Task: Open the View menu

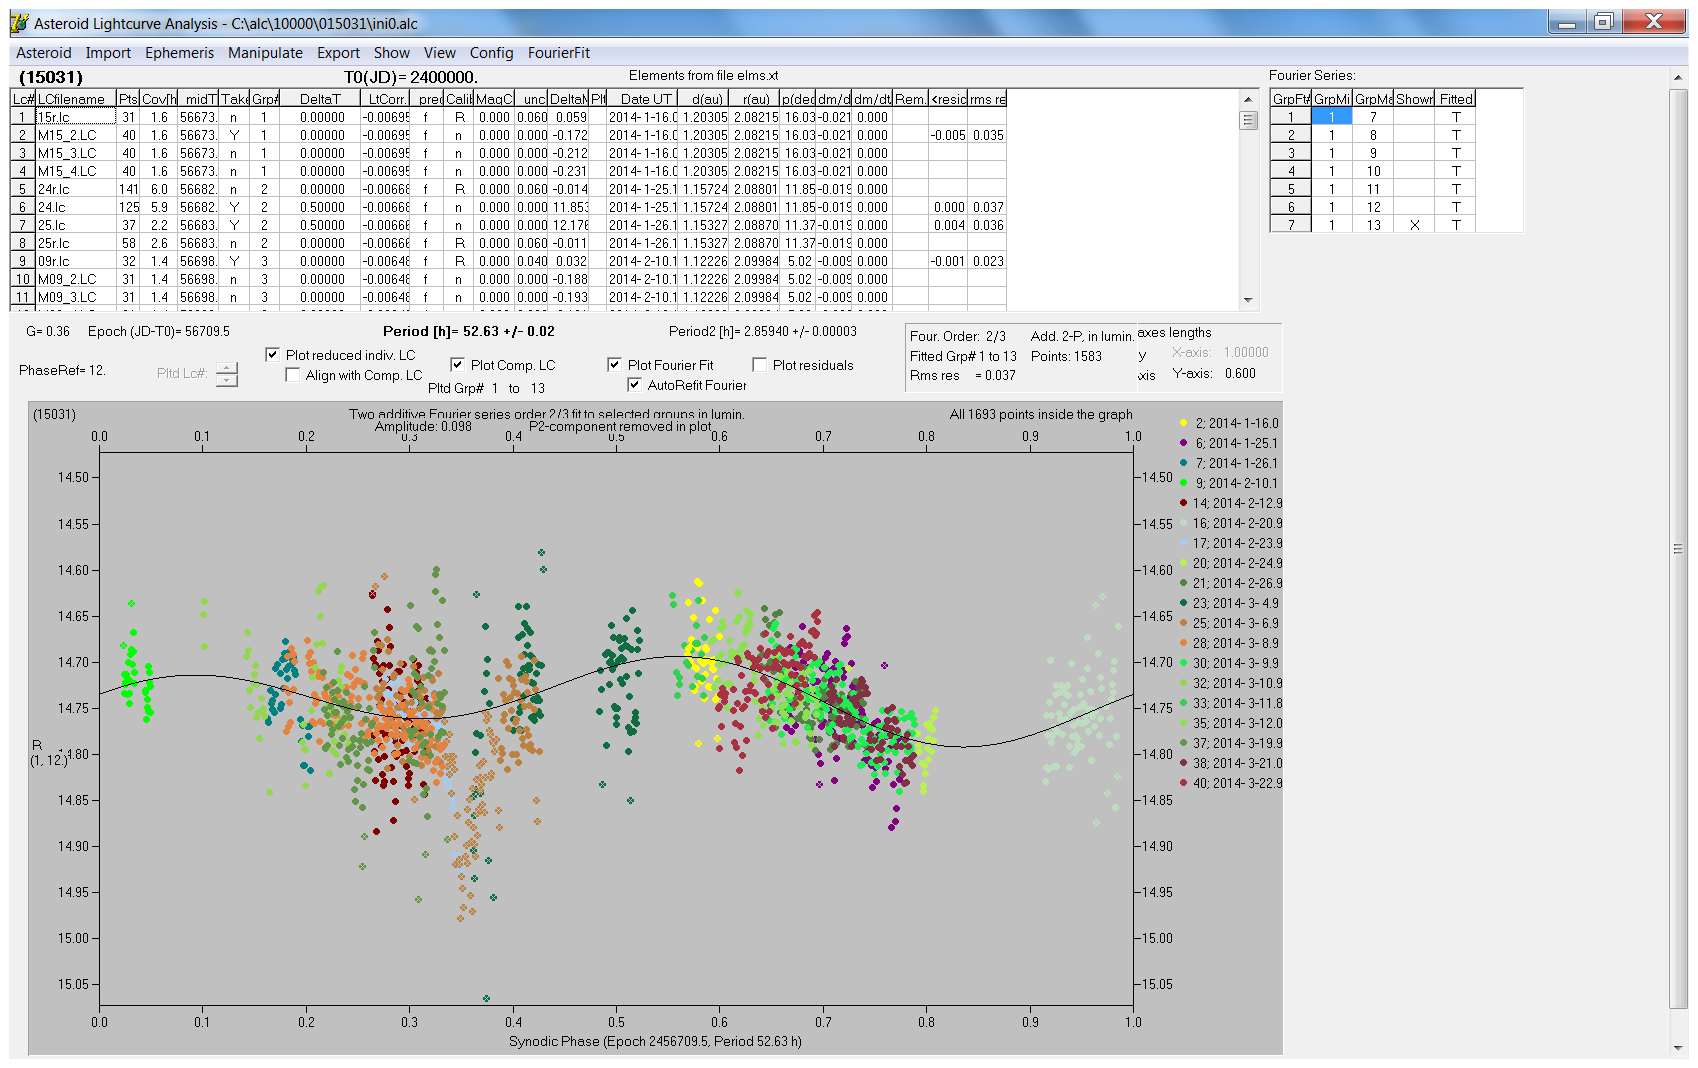Action: (x=439, y=53)
